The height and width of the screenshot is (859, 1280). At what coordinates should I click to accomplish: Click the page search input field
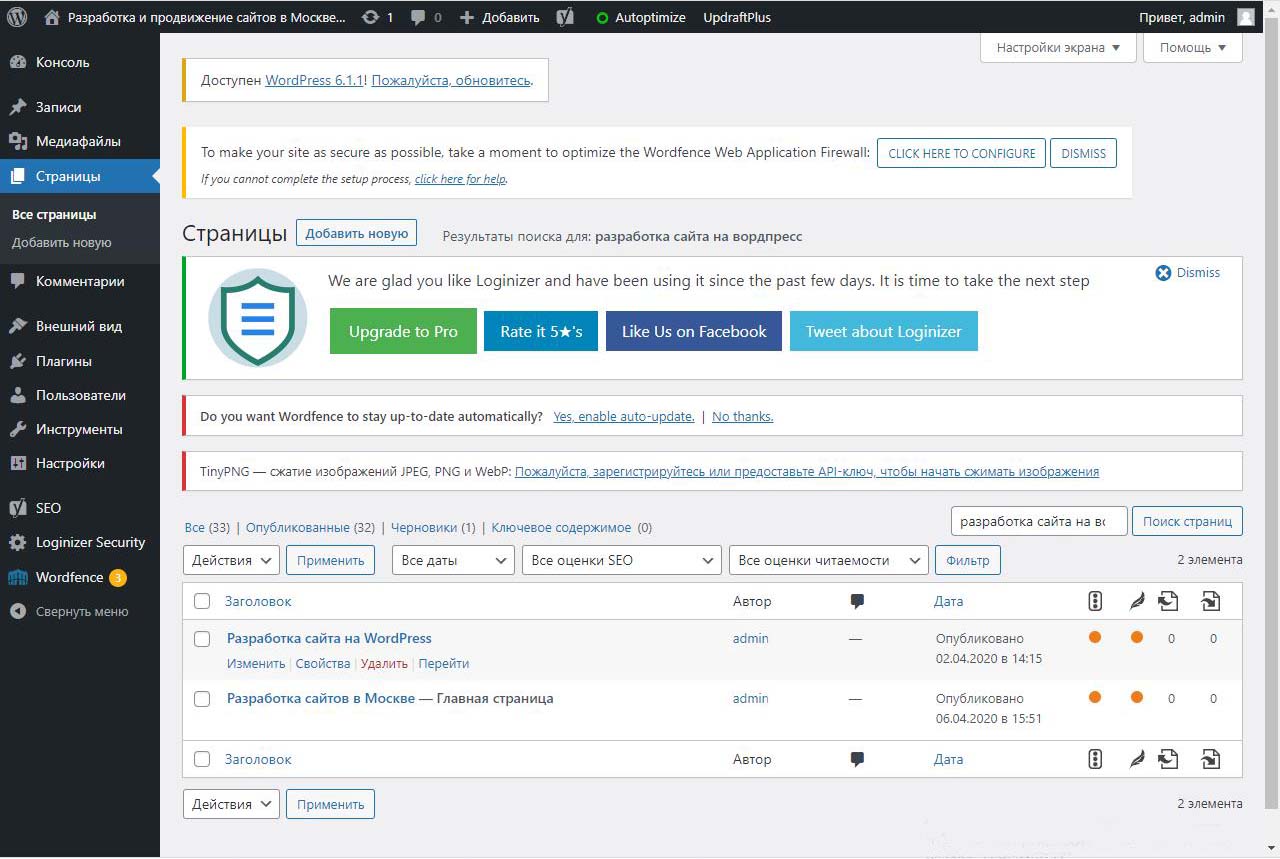tap(1038, 521)
